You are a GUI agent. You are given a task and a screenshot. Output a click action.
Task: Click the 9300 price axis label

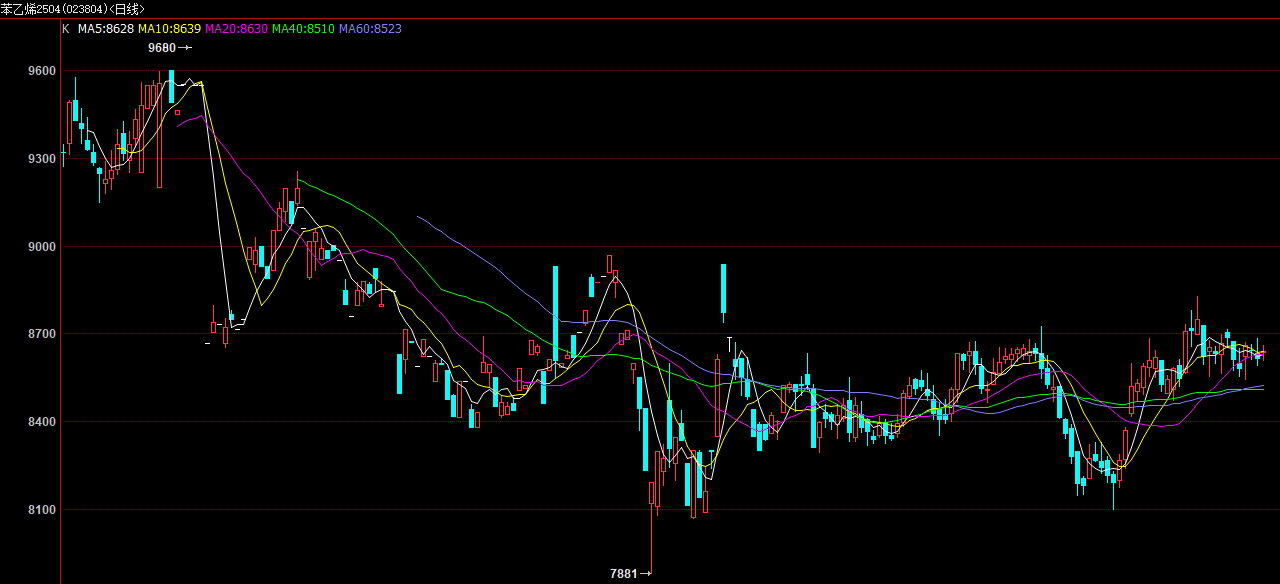coord(41,159)
